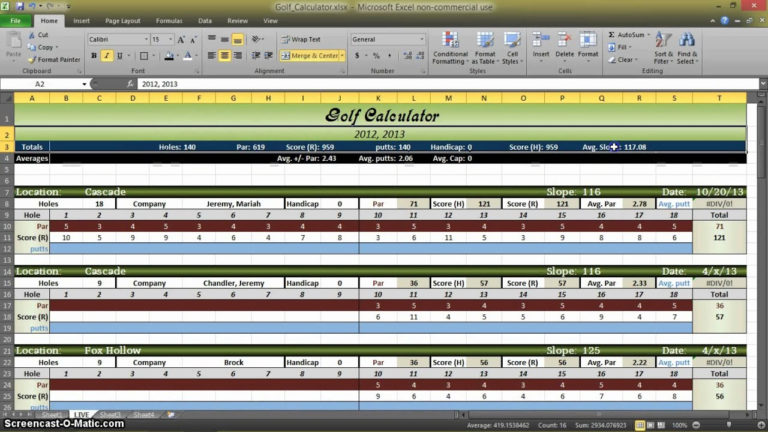Screen dimensions: 768x432
Task: Click the Format as Table icon
Action: point(484,42)
